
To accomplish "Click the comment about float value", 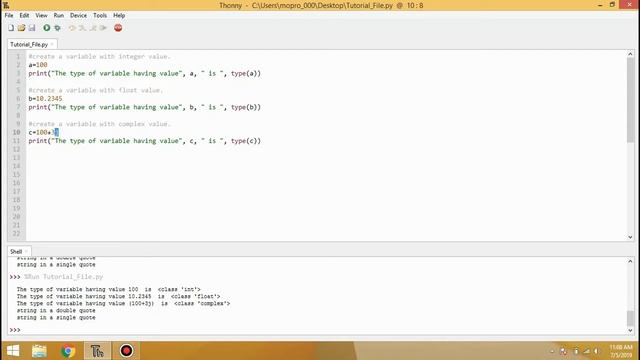I will tap(96, 90).
